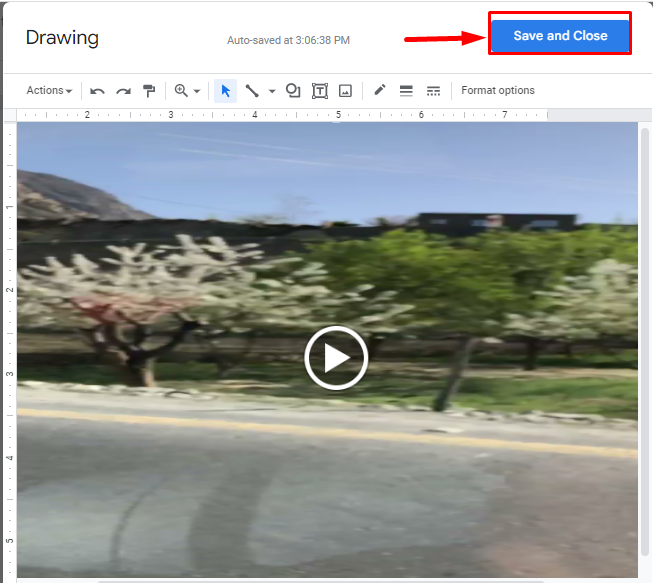This screenshot has height=583, width=653.
Task: Open the Shape tool
Action: [293, 90]
